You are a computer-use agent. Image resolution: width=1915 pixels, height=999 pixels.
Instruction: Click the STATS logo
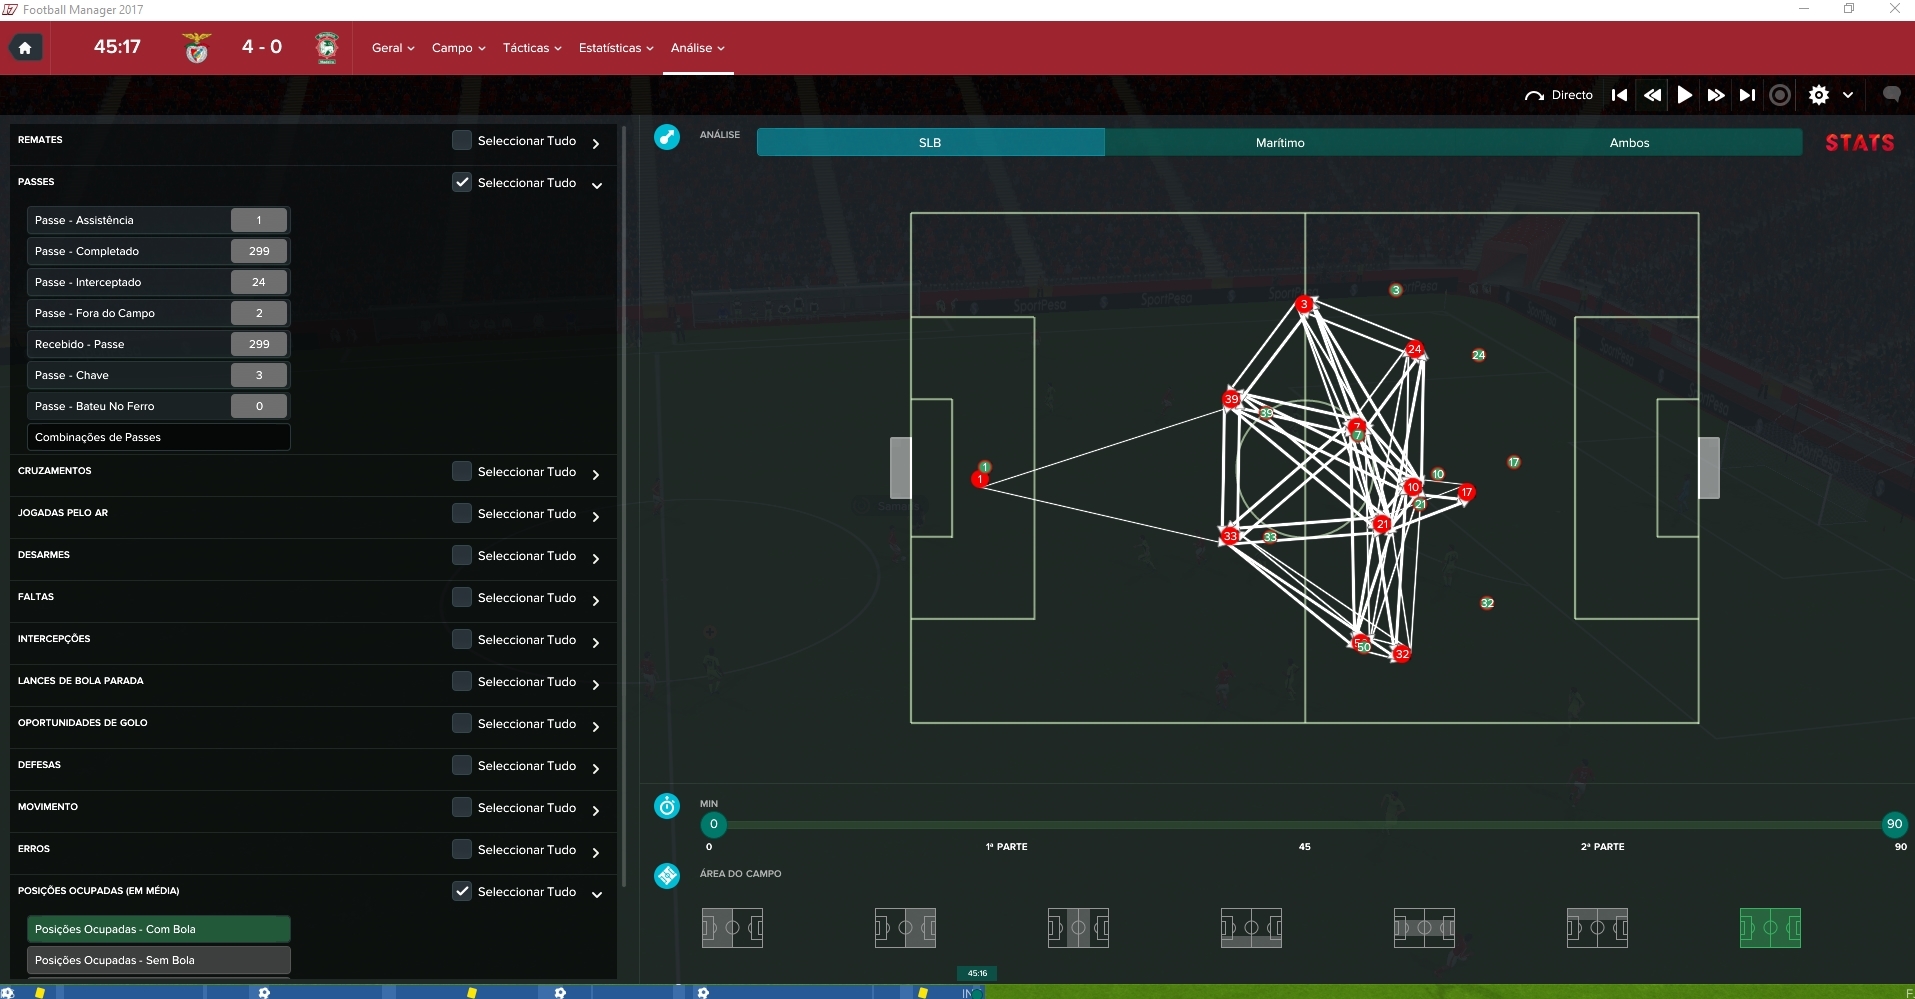point(1860,143)
